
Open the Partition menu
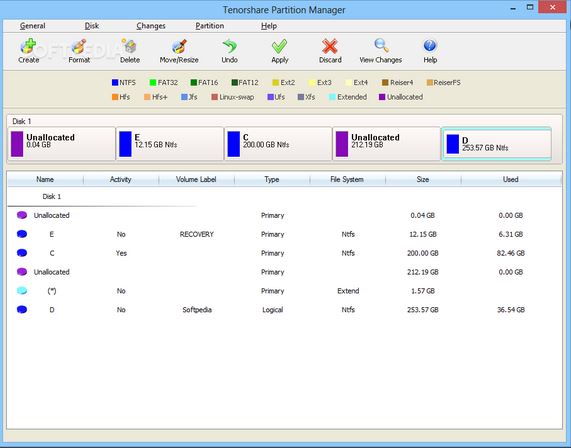click(210, 26)
